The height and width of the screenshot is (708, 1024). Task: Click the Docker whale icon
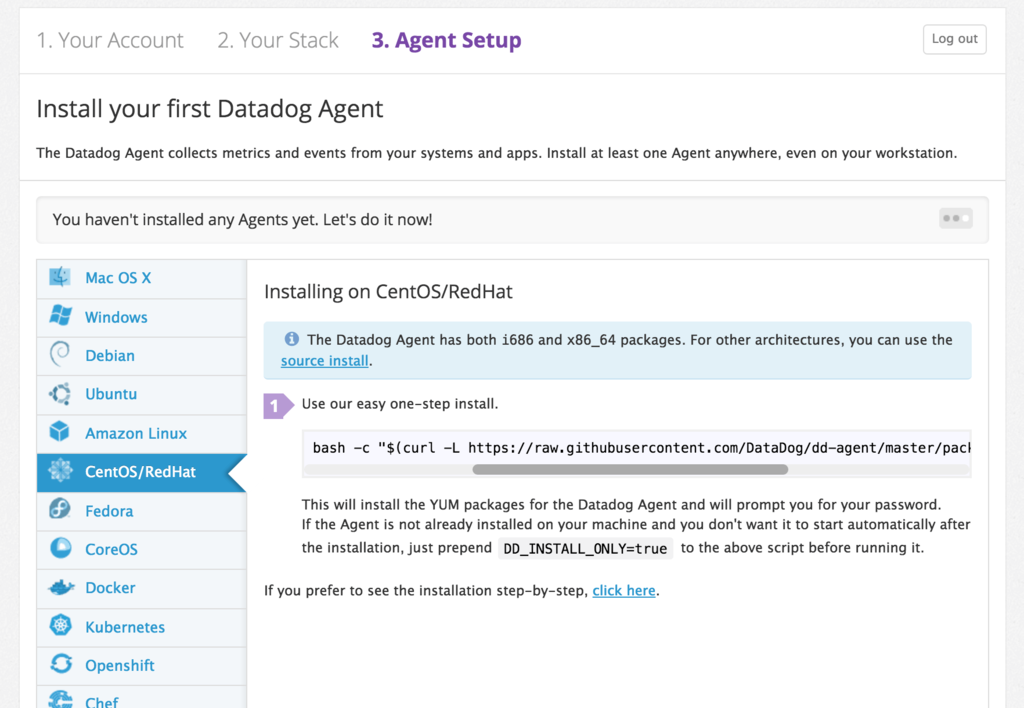[x=60, y=588]
